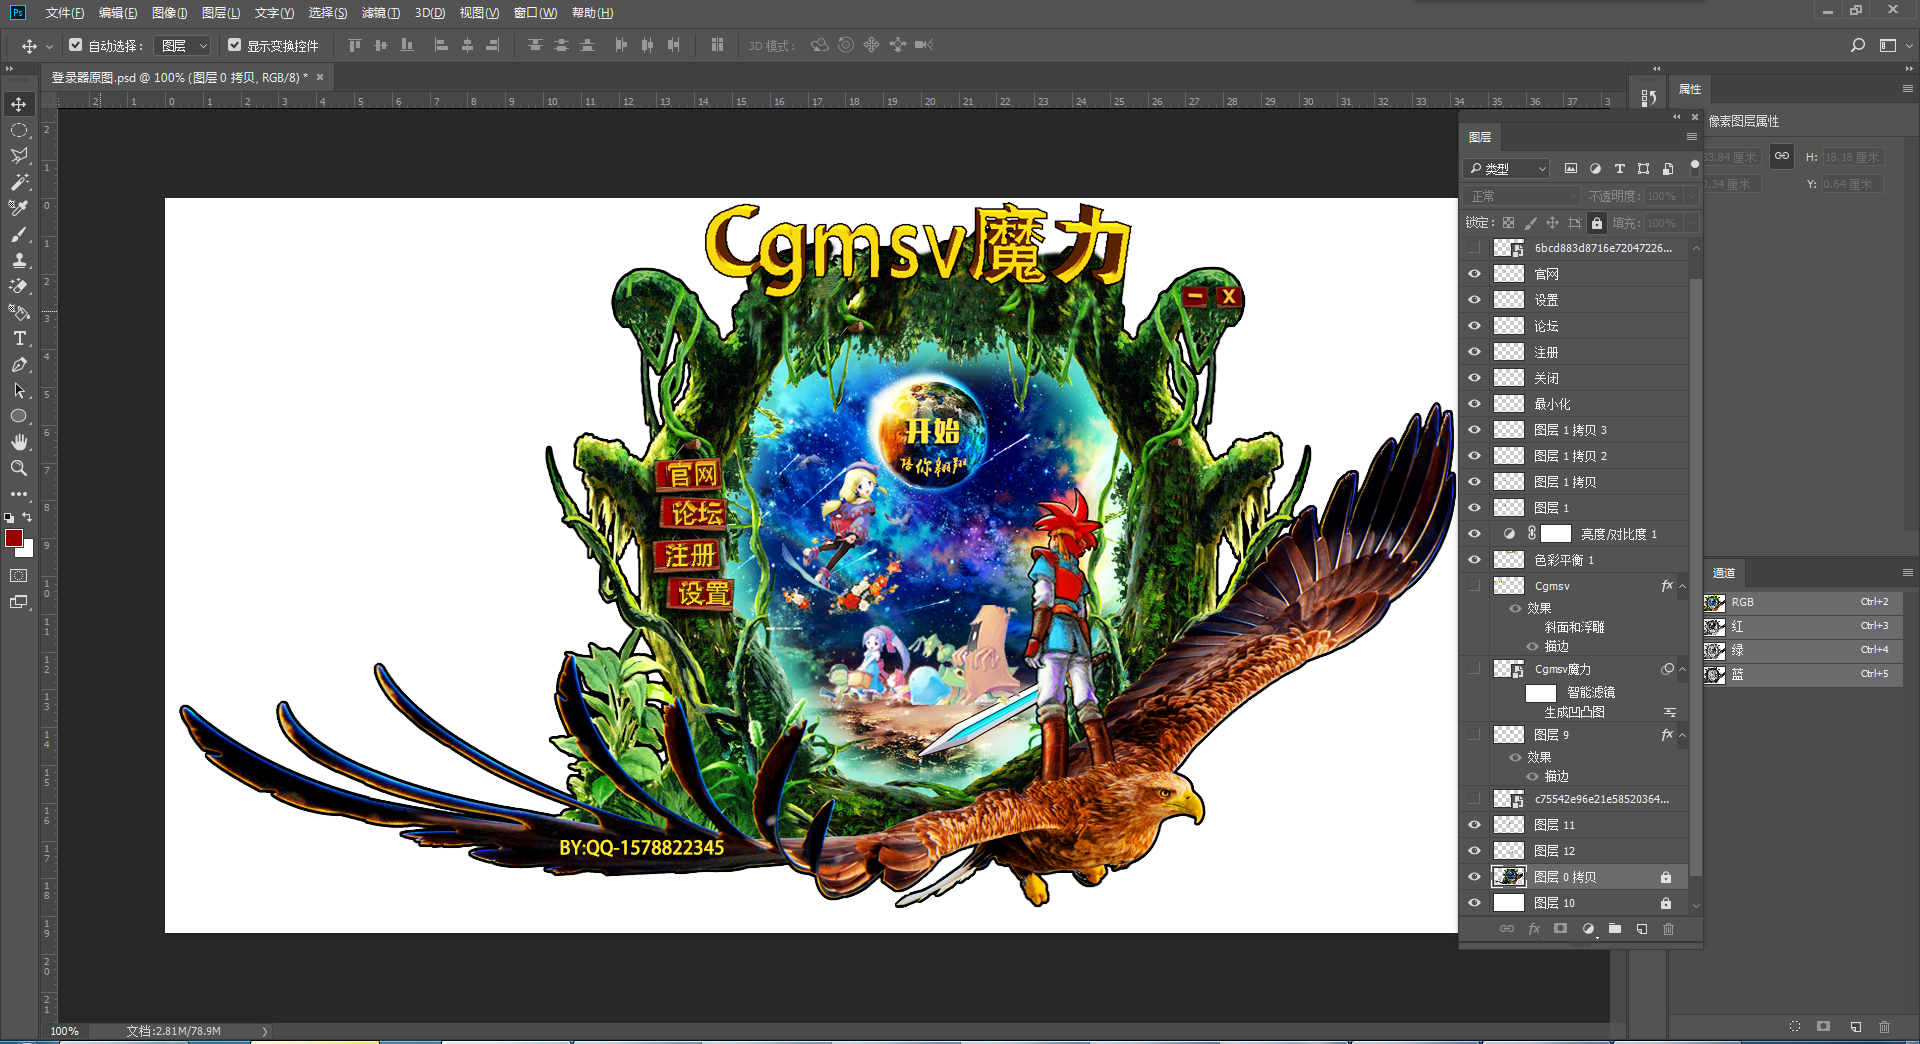Select the Pen tool
The width and height of the screenshot is (1920, 1044).
click(x=19, y=364)
